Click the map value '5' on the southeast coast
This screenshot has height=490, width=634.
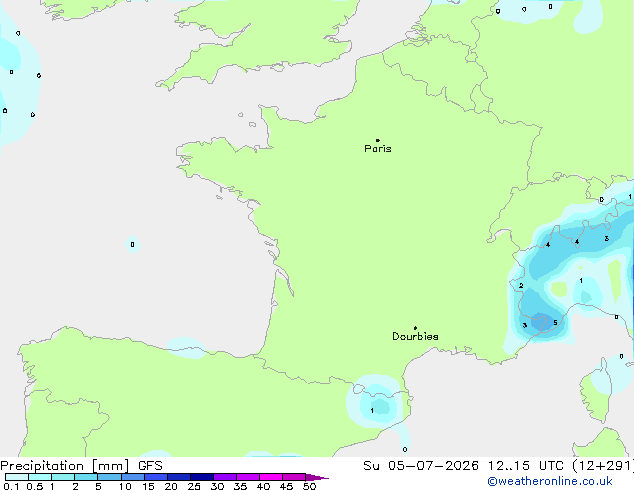pos(555,323)
